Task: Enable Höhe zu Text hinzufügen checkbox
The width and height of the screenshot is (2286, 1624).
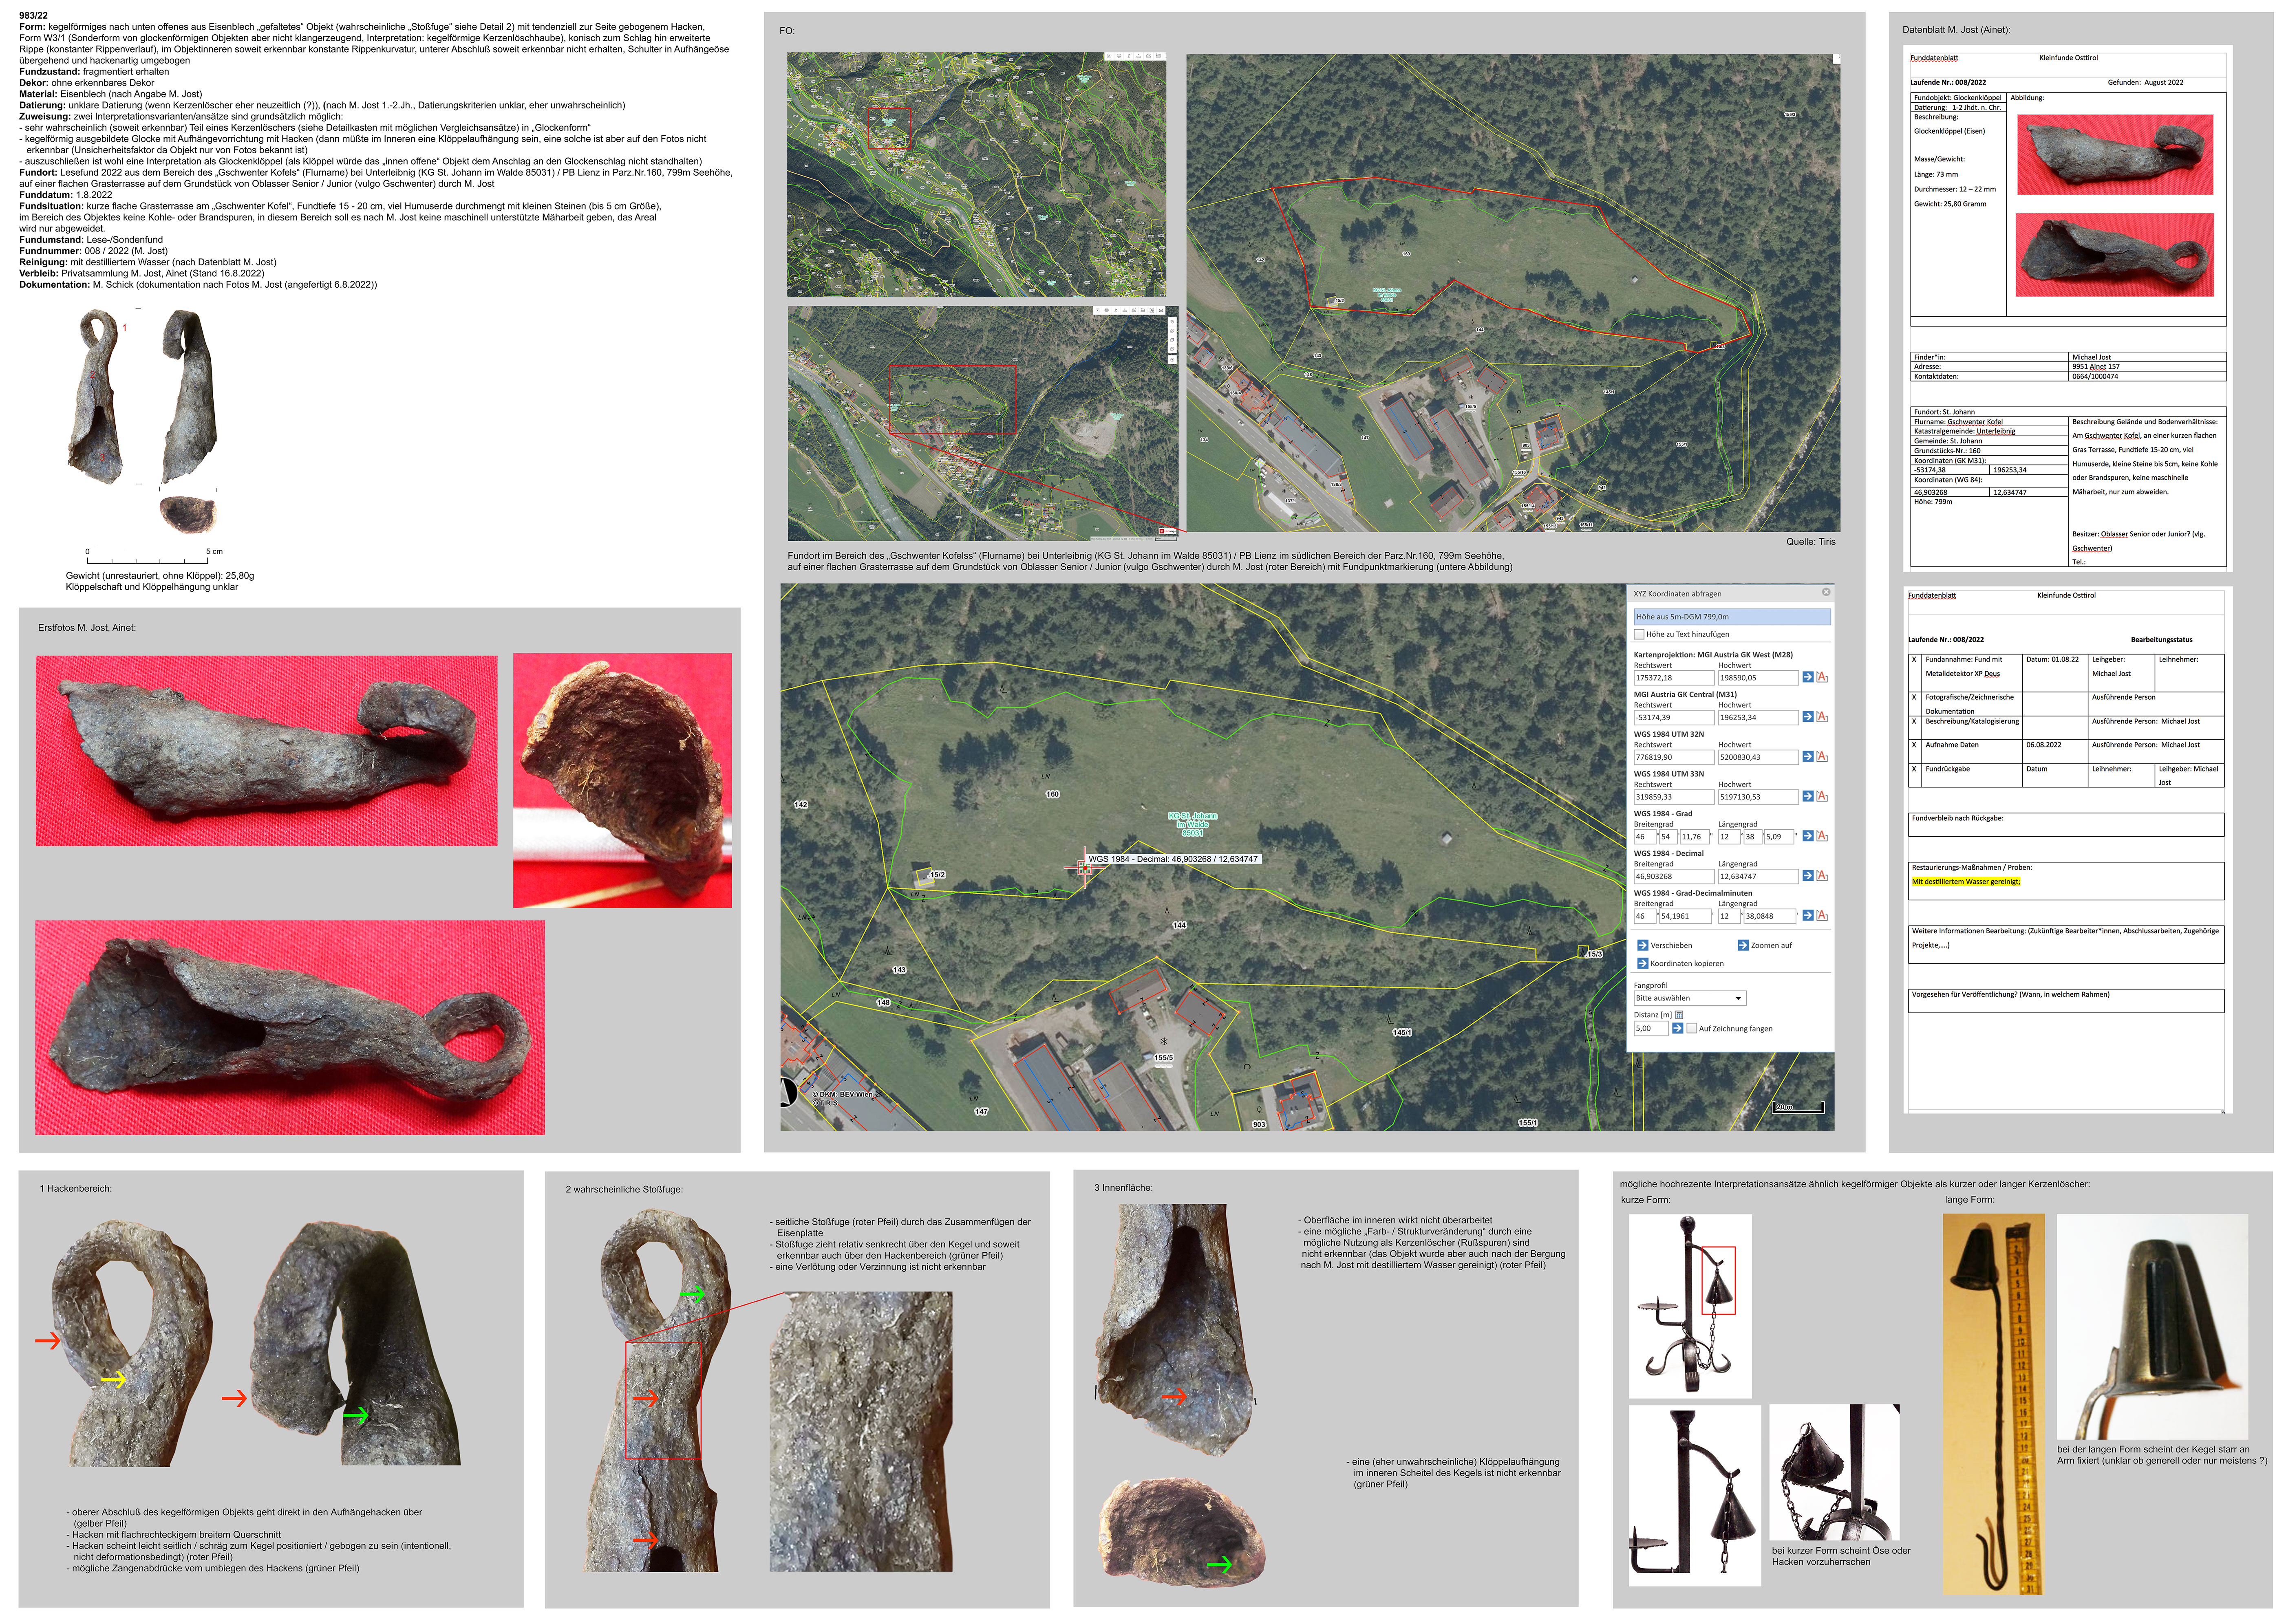Action: coord(1639,634)
